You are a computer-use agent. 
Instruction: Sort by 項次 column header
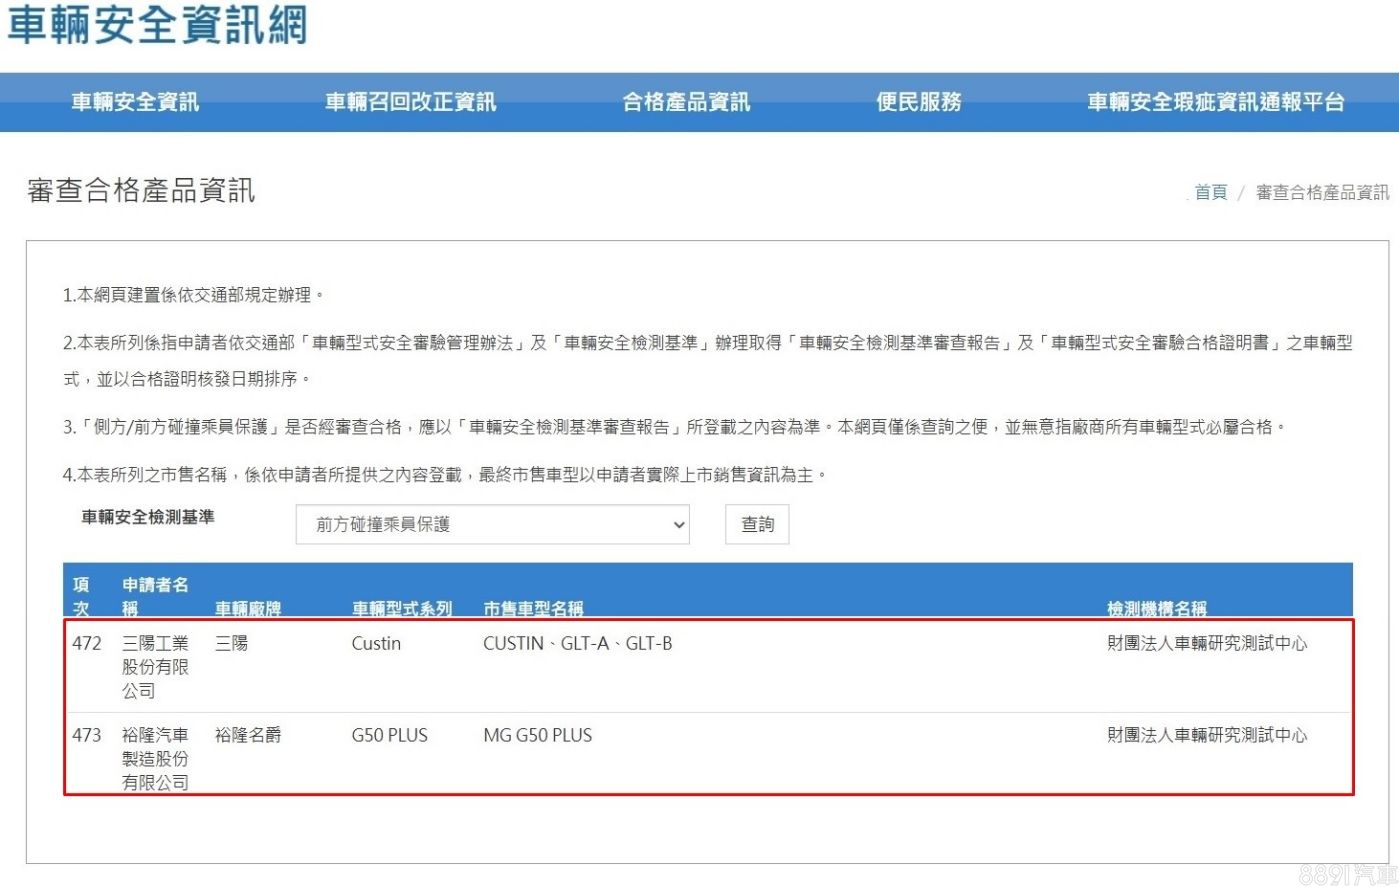tap(81, 596)
